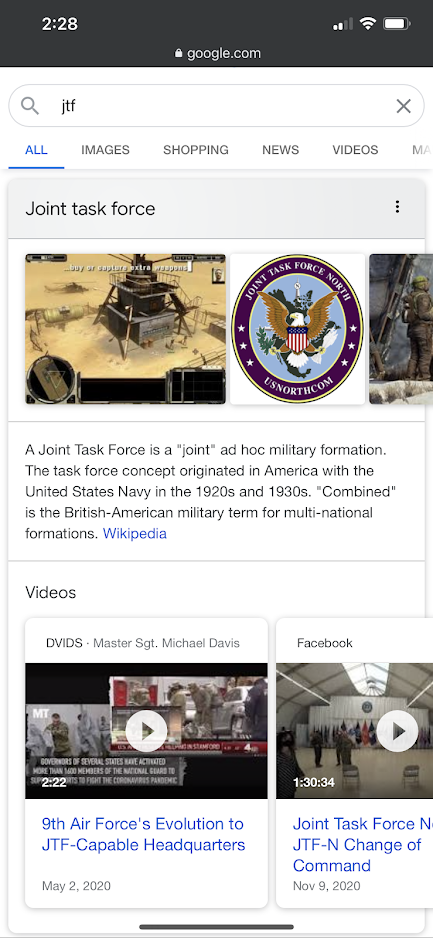
Task: View the Joint Task Force North emblem image
Action: click(x=297, y=328)
